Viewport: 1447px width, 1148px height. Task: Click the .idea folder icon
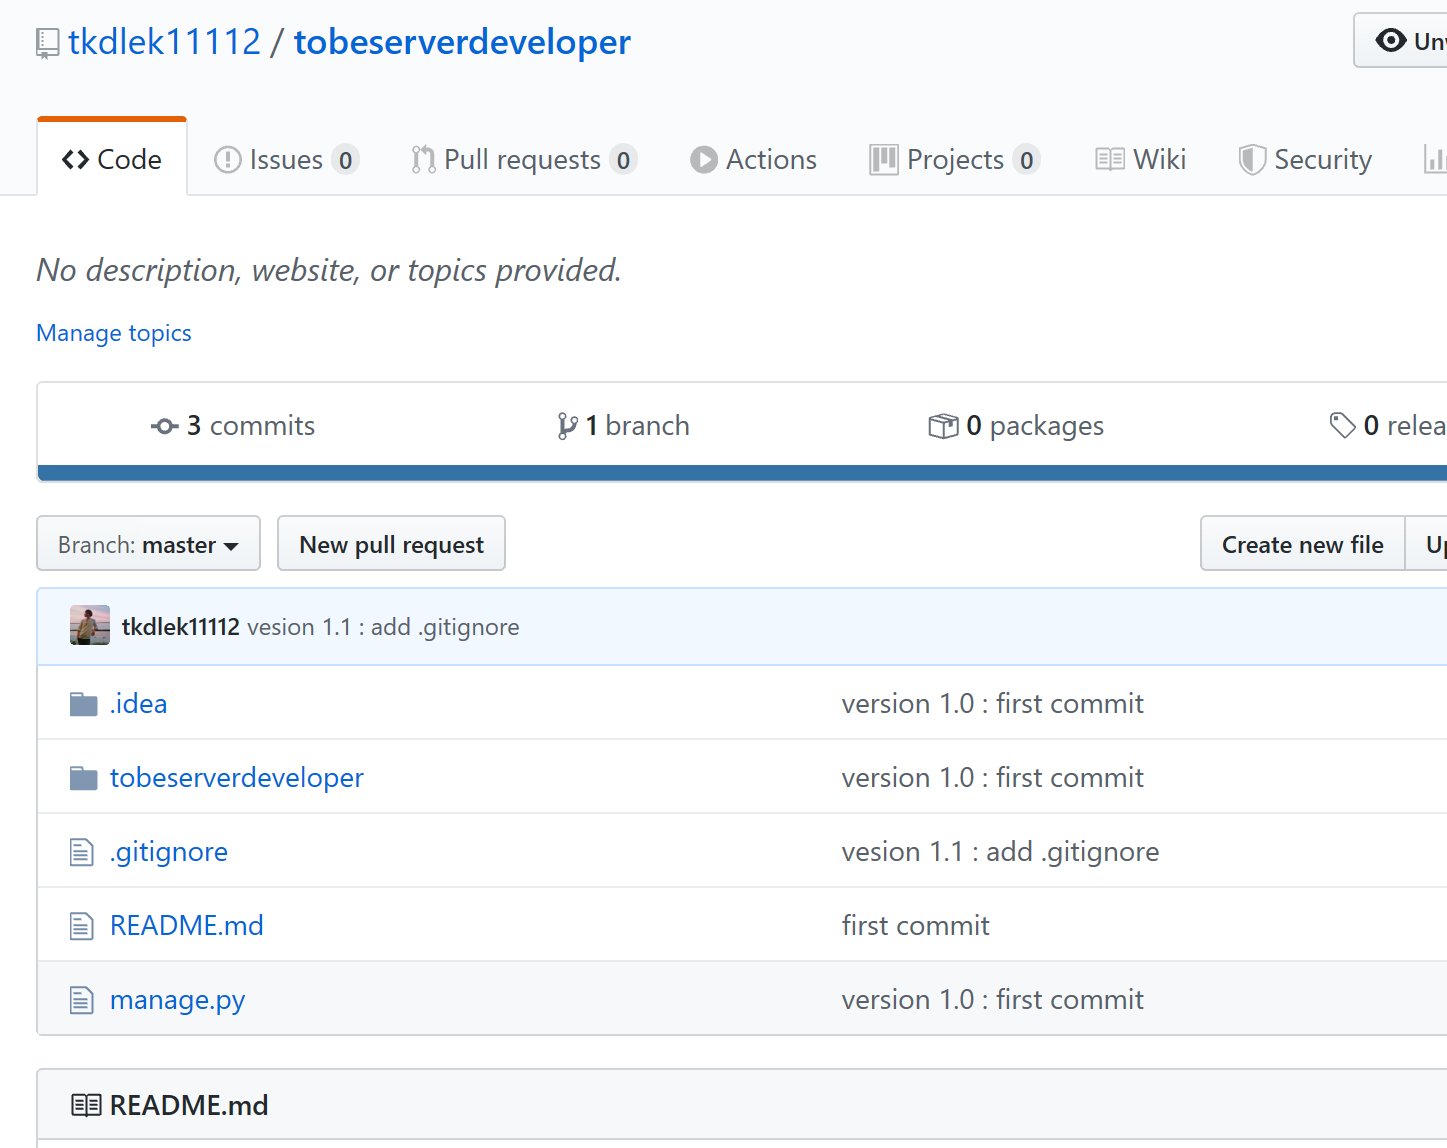(83, 704)
